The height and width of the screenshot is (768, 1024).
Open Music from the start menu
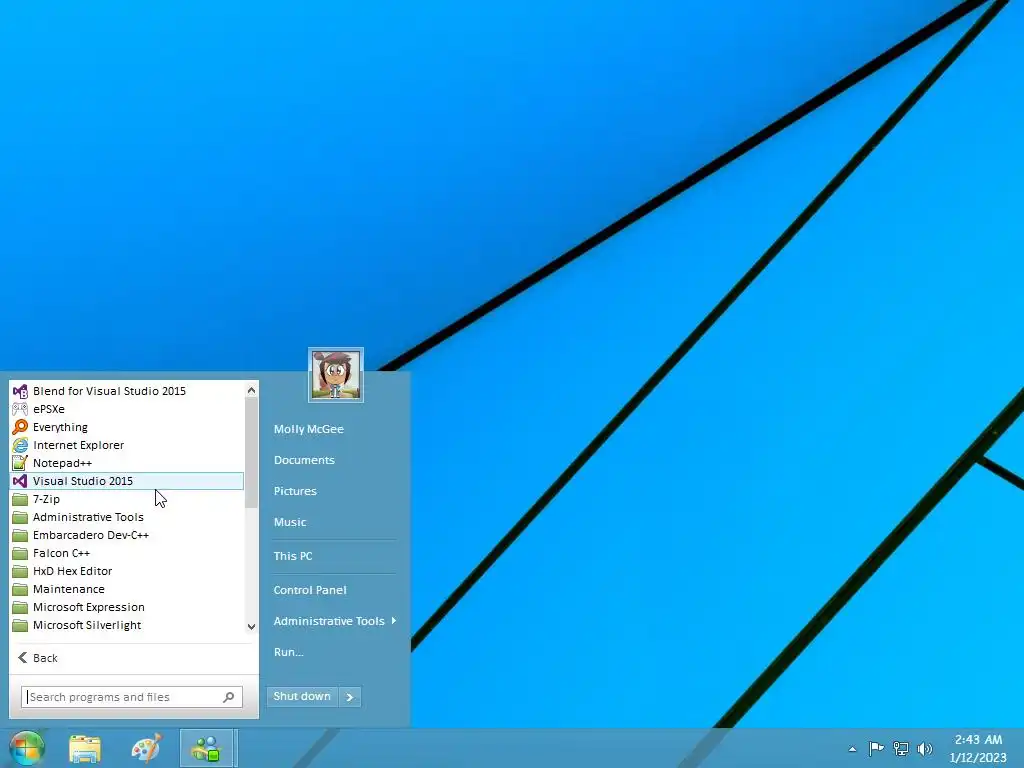[x=290, y=522]
